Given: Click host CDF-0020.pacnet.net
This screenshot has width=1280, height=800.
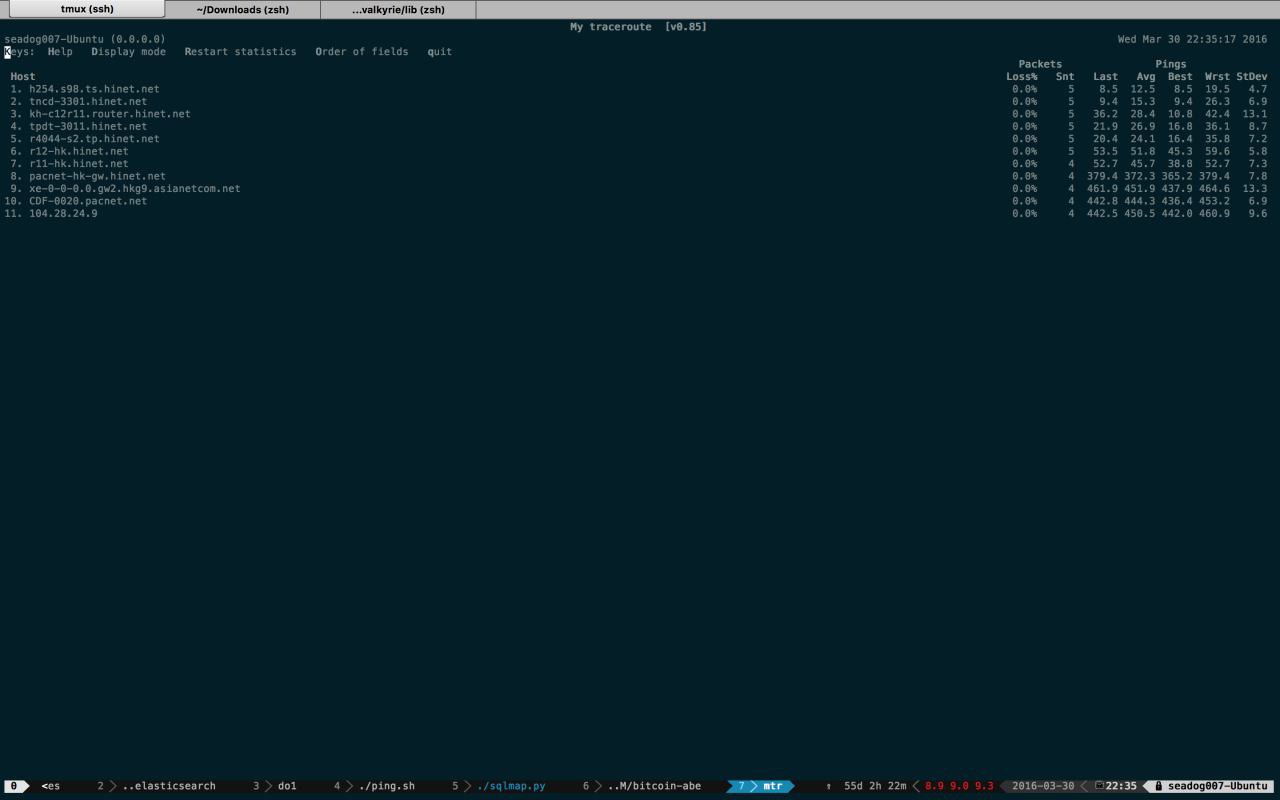Looking at the screenshot, I should point(88,201).
